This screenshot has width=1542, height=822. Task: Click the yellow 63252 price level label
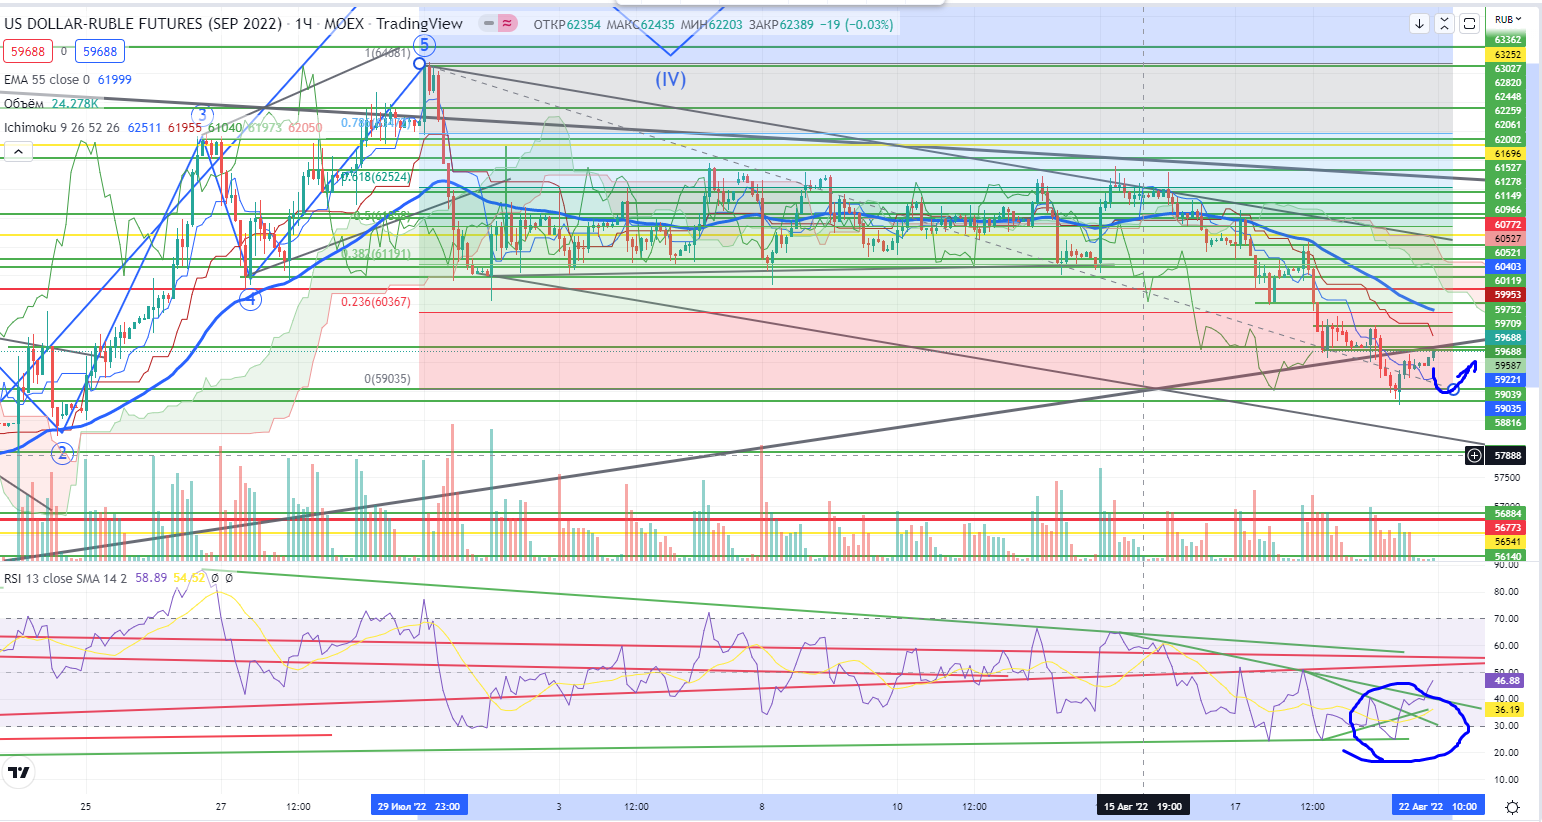coord(1507,55)
